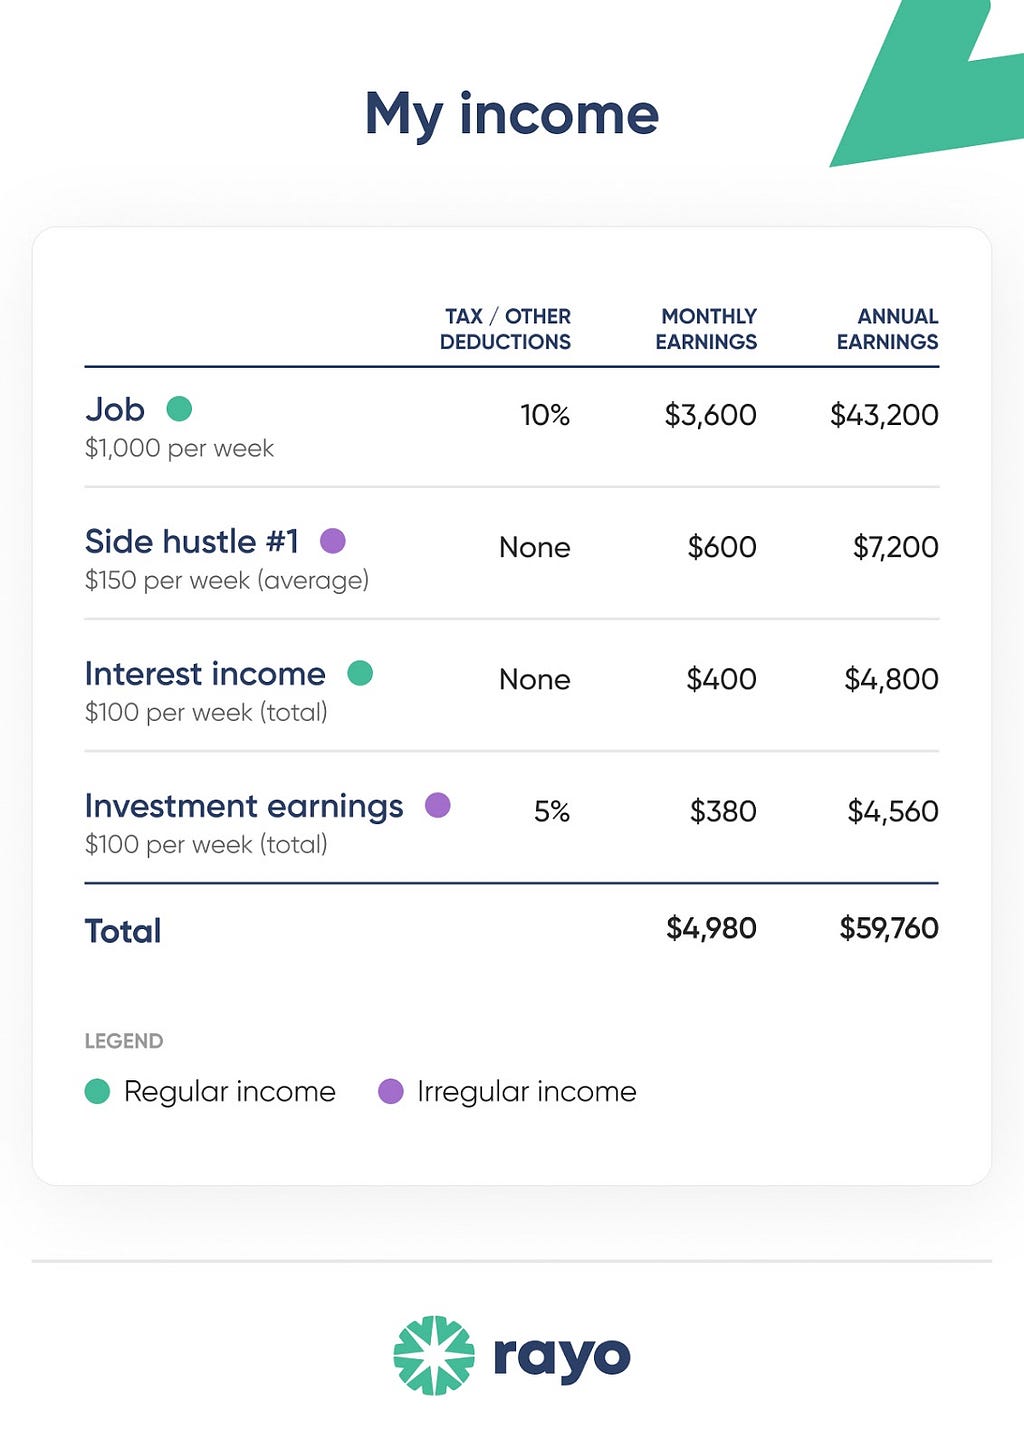Click the 10% deduction for Job
This screenshot has width=1024, height=1449.
click(x=545, y=415)
